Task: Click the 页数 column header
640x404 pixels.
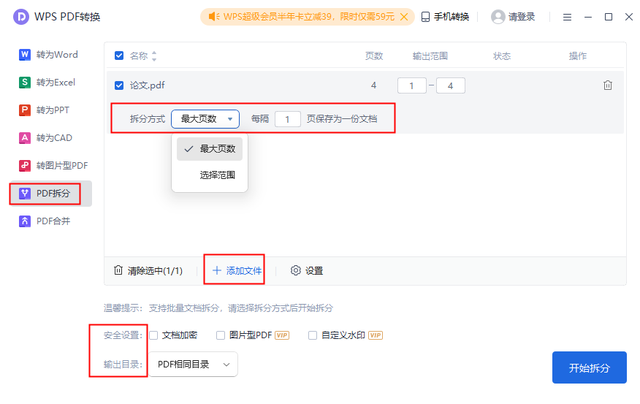Action: pyautogui.click(x=373, y=56)
